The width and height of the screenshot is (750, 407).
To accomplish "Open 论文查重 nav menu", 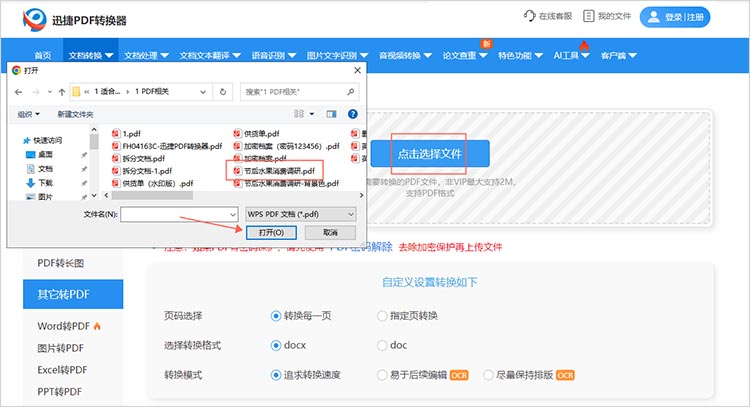I will [x=465, y=55].
